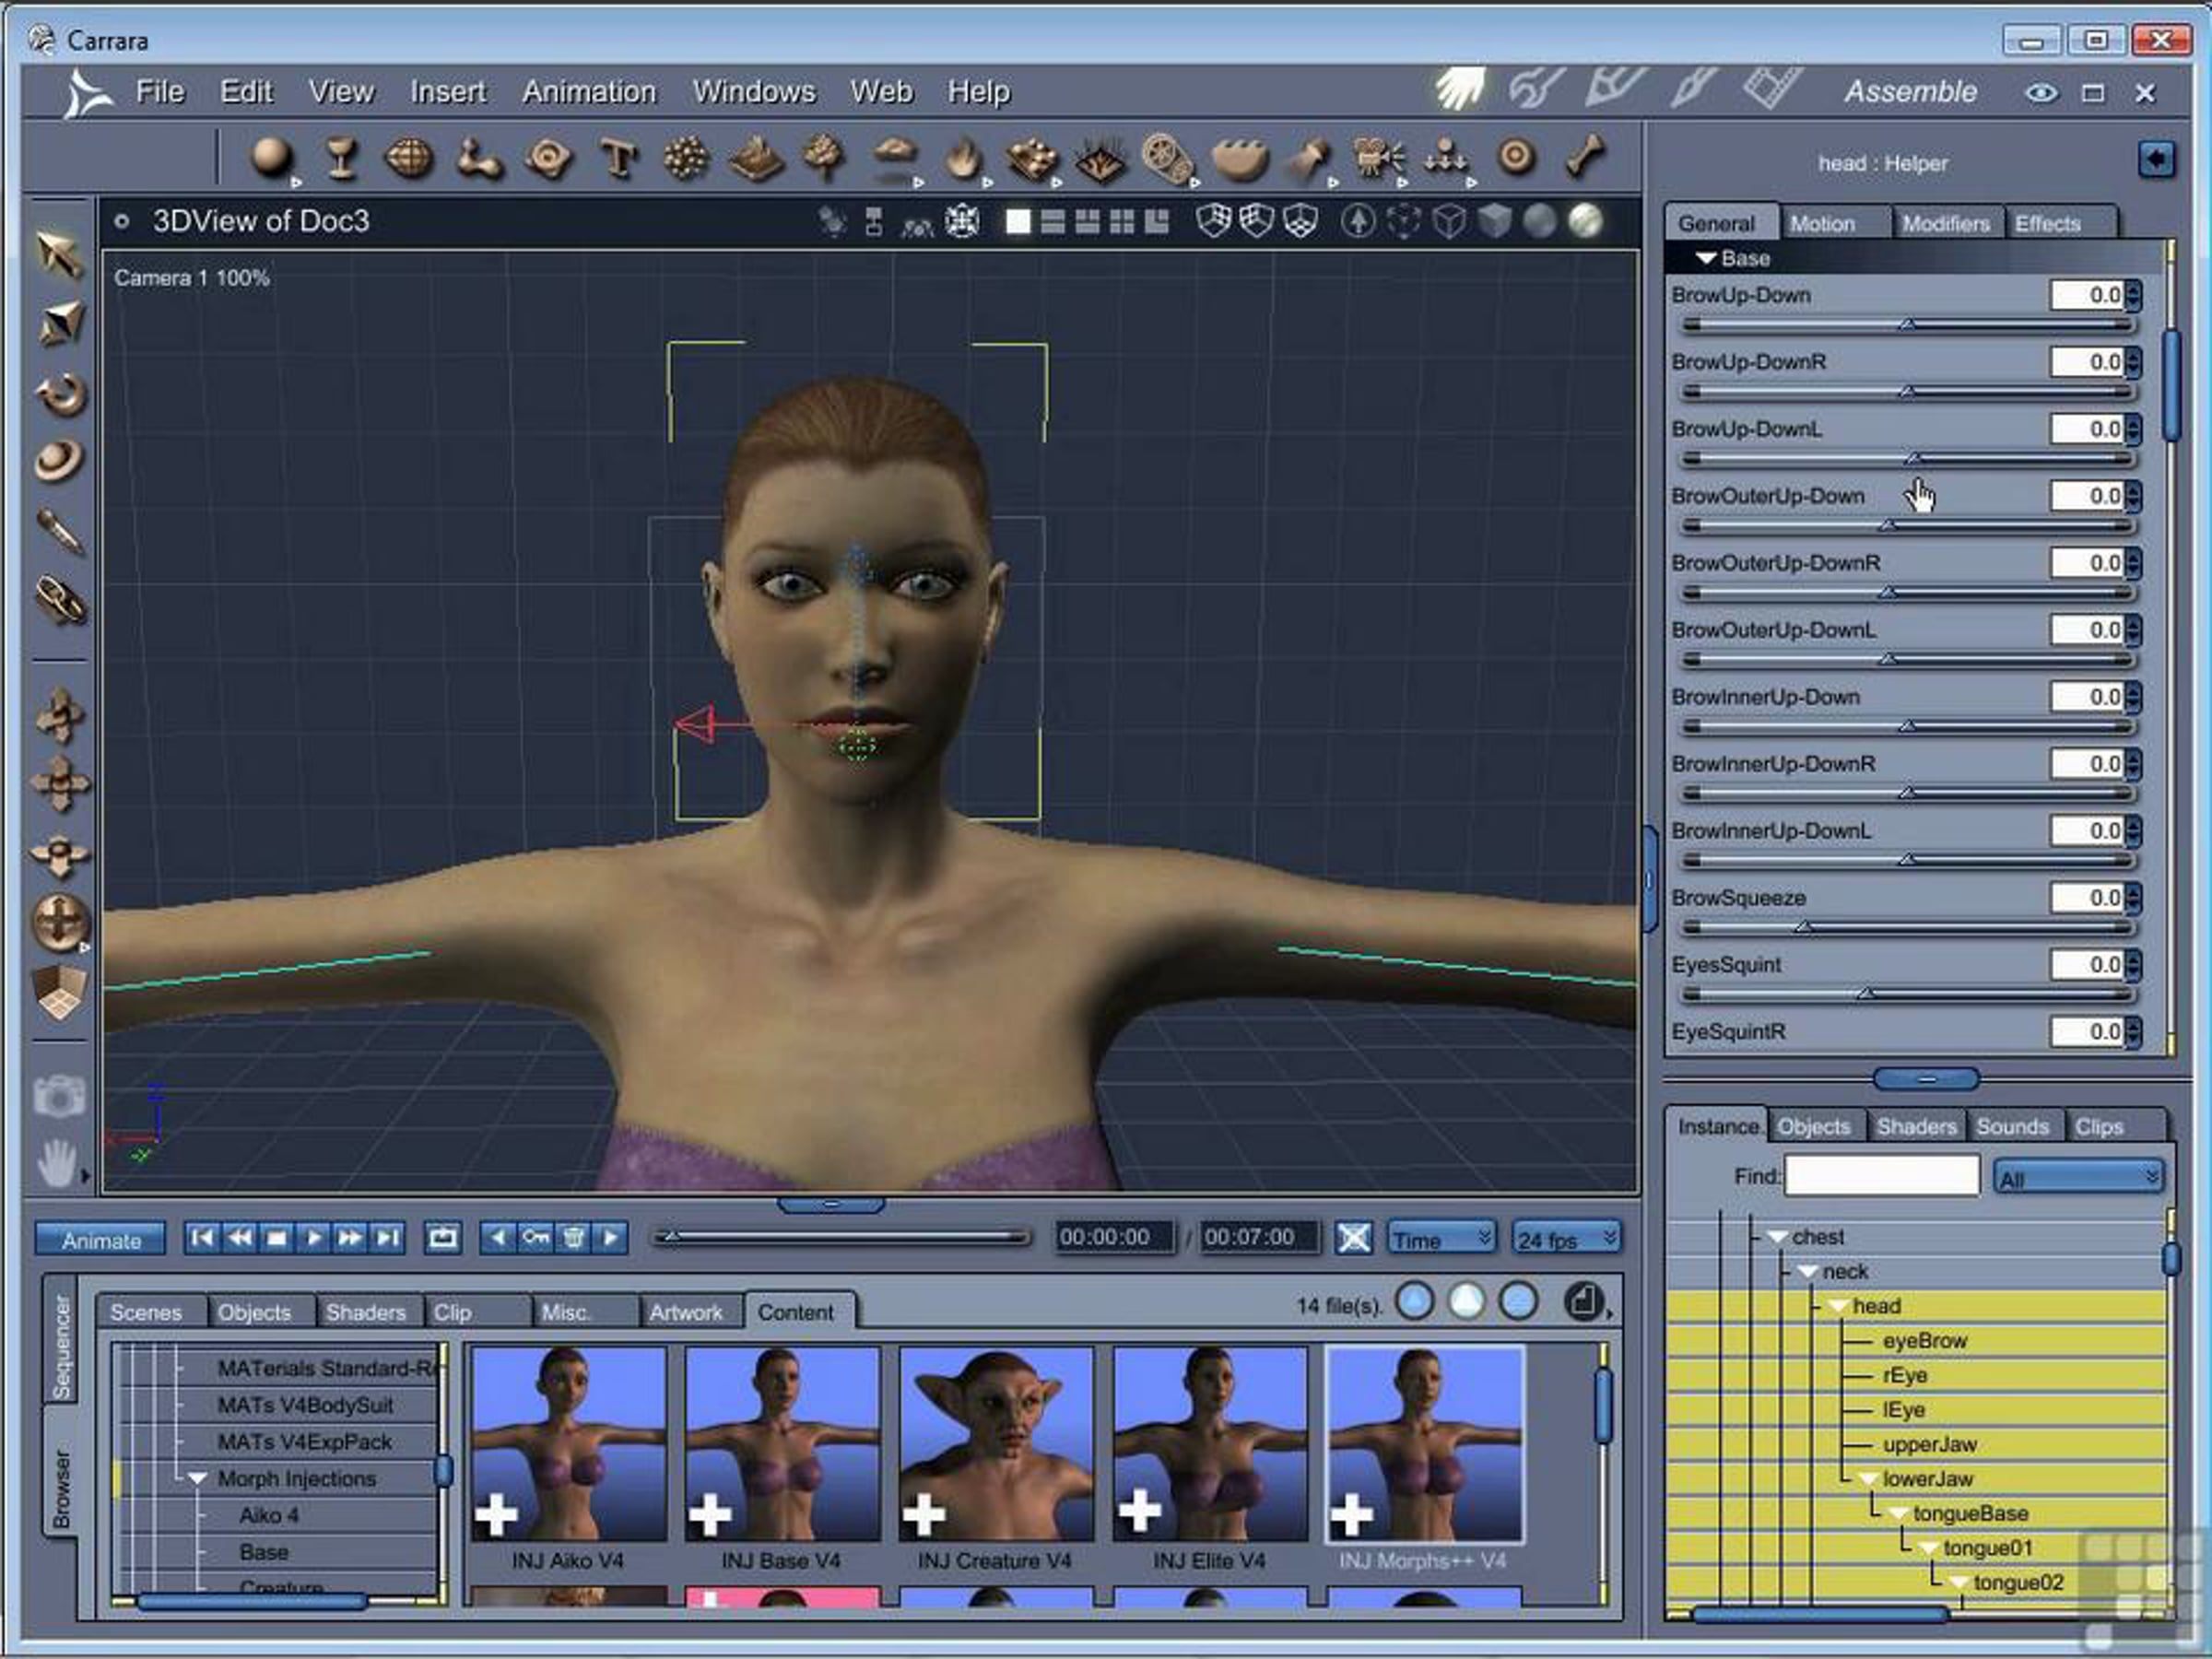Open the Sequencer side tab
The height and width of the screenshot is (1659, 2212).
(61, 1346)
